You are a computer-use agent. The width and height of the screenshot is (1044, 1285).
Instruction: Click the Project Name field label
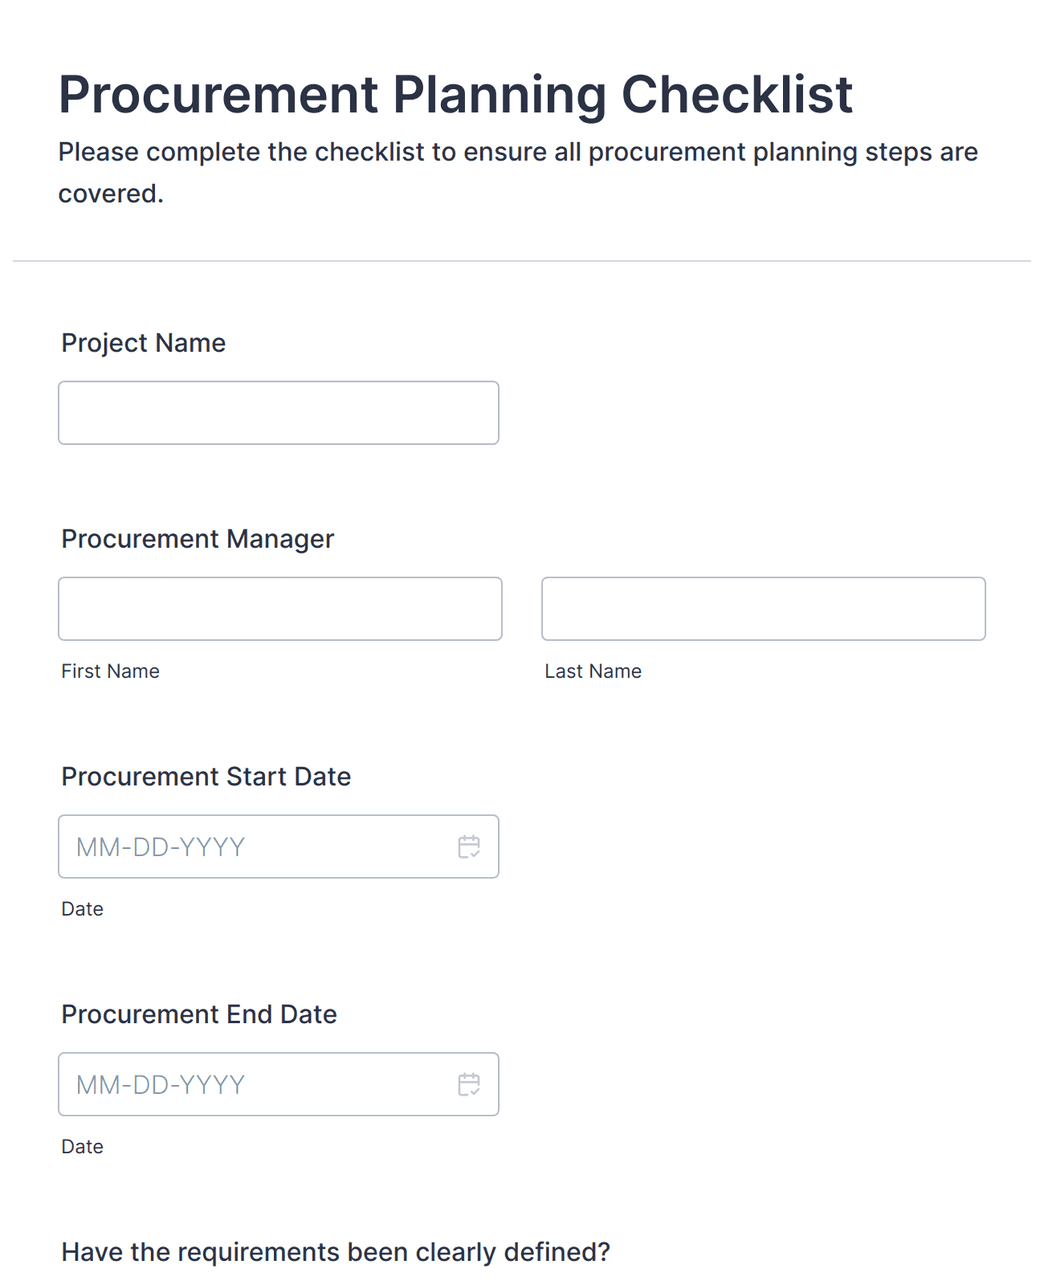[x=143, y=343]
